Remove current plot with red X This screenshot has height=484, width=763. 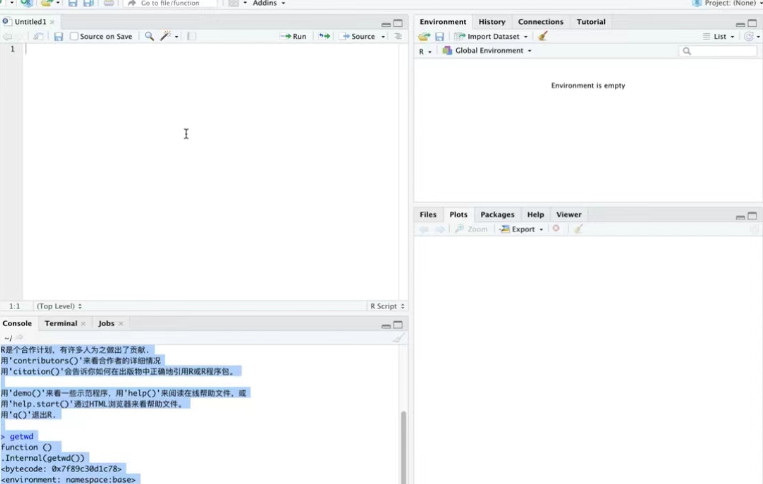coord(556,228)
